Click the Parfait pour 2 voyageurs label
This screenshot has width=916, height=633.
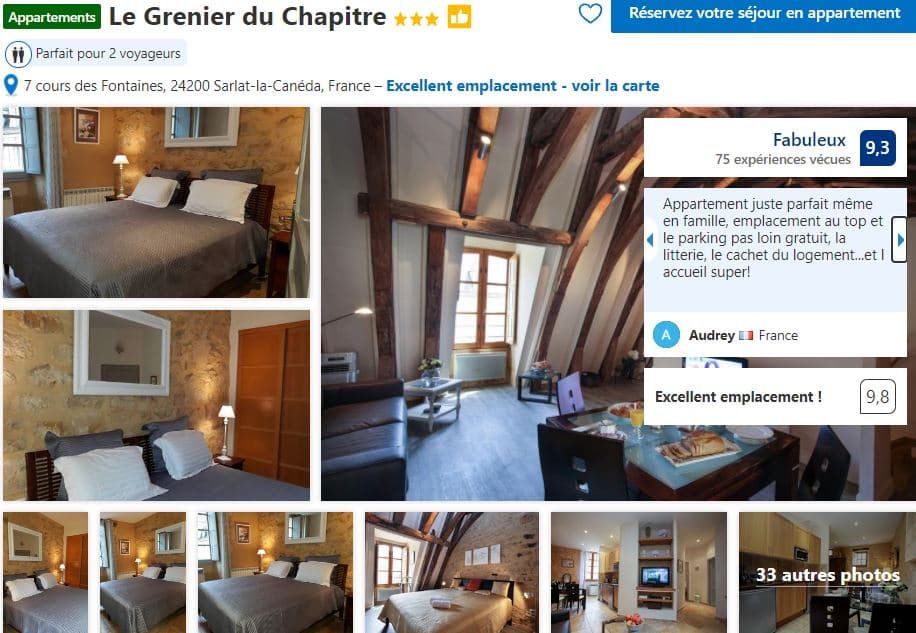pyautogui.click(x=108, y=54)
